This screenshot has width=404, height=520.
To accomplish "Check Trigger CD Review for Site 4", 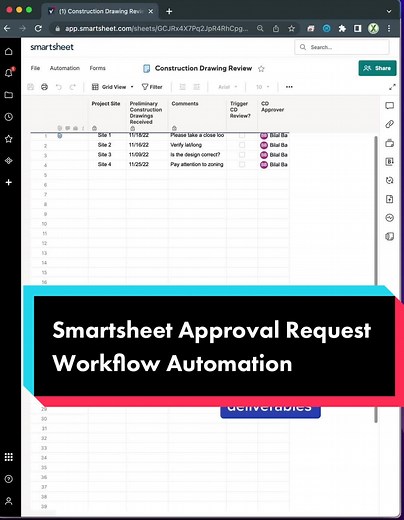I will click(x=242, y=164).
